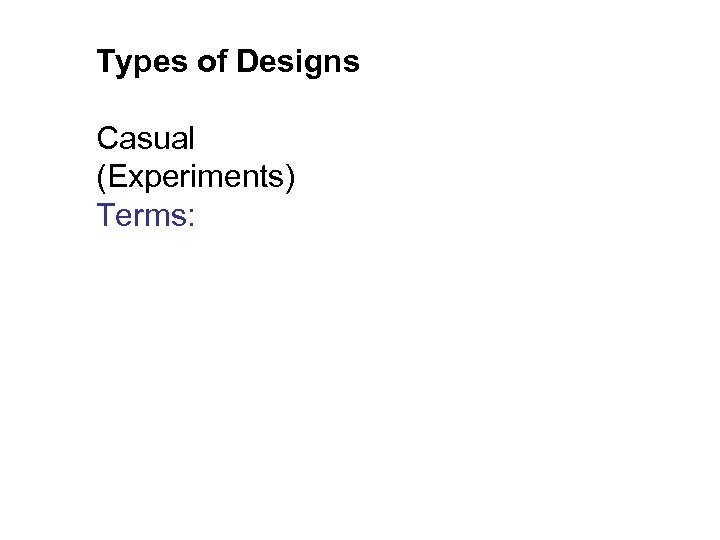Click the "(Experiments)" text line
The width and height of the screenshot is (720, 540).
pos(196,176)
